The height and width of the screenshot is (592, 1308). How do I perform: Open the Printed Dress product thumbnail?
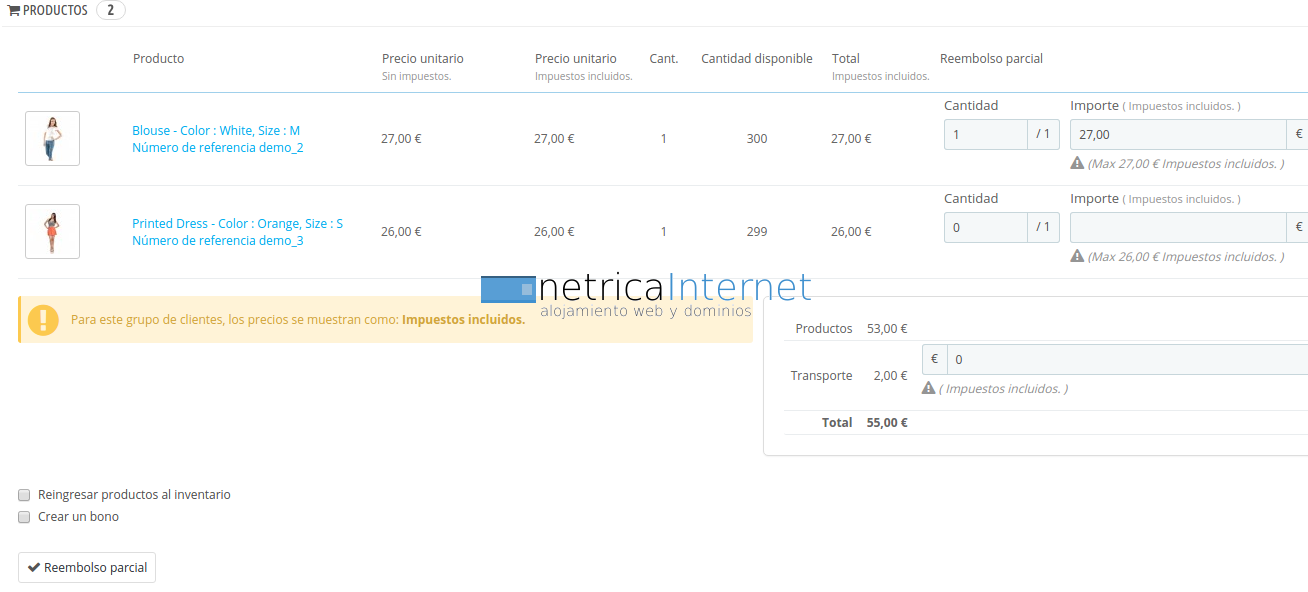click(52, 231)
